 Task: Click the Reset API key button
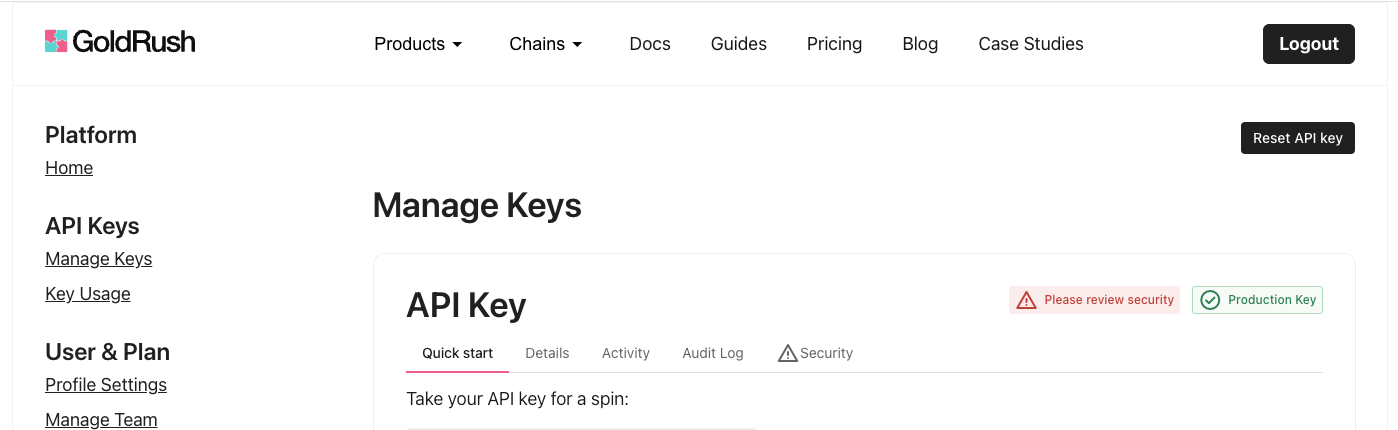(x=1297, y=138)
